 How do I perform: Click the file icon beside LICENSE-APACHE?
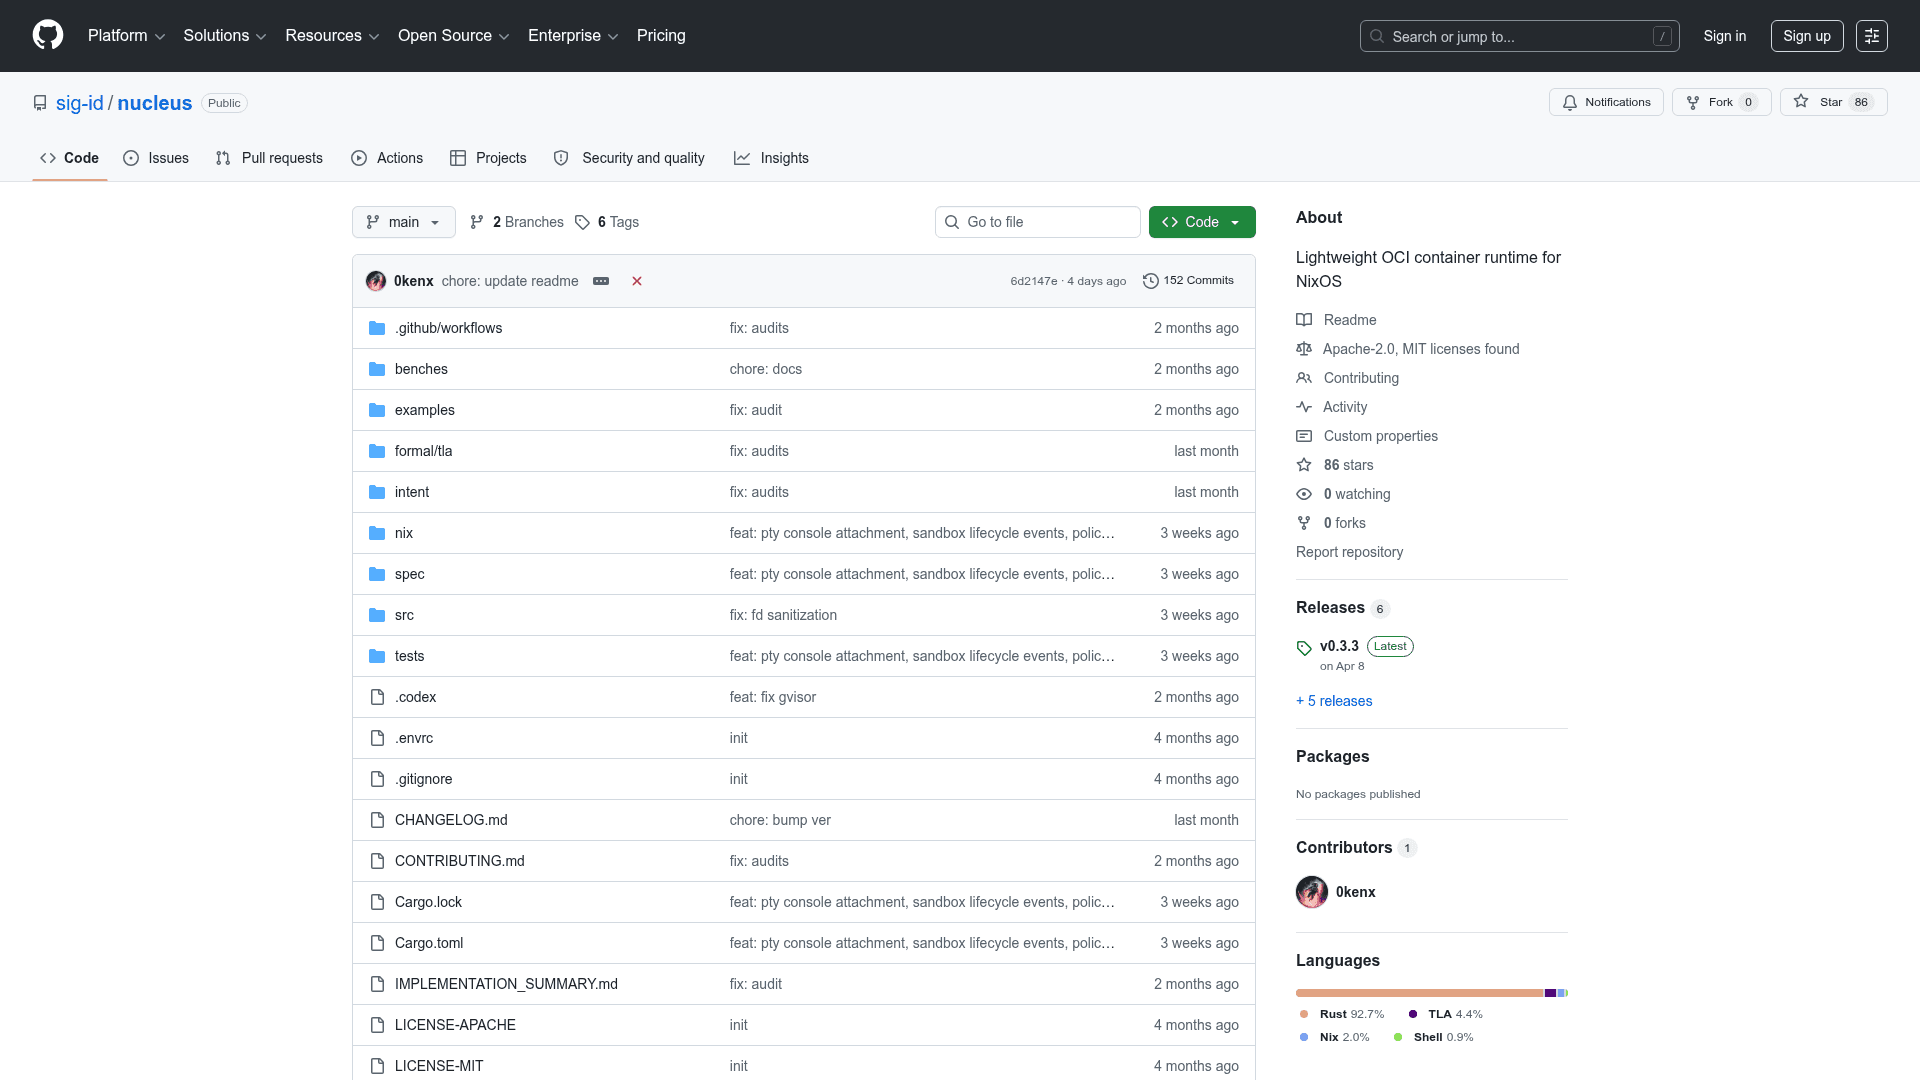coord(377,1025)
